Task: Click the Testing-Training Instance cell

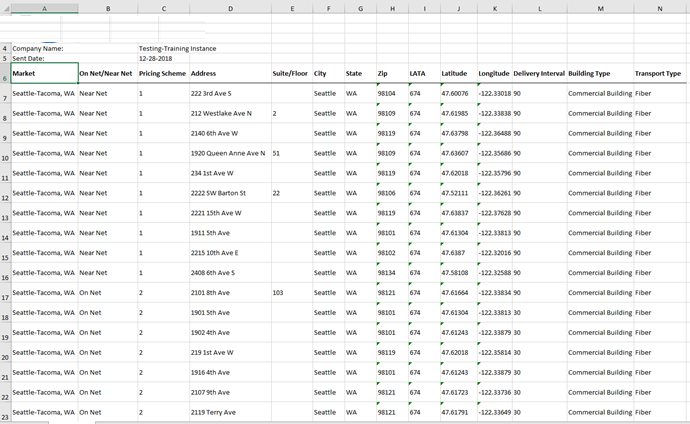Action: (178, 48)
